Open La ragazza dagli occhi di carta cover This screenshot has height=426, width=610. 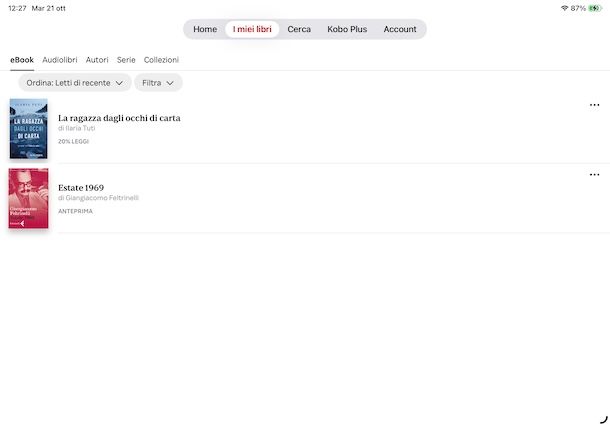click(x=28, y=129)
